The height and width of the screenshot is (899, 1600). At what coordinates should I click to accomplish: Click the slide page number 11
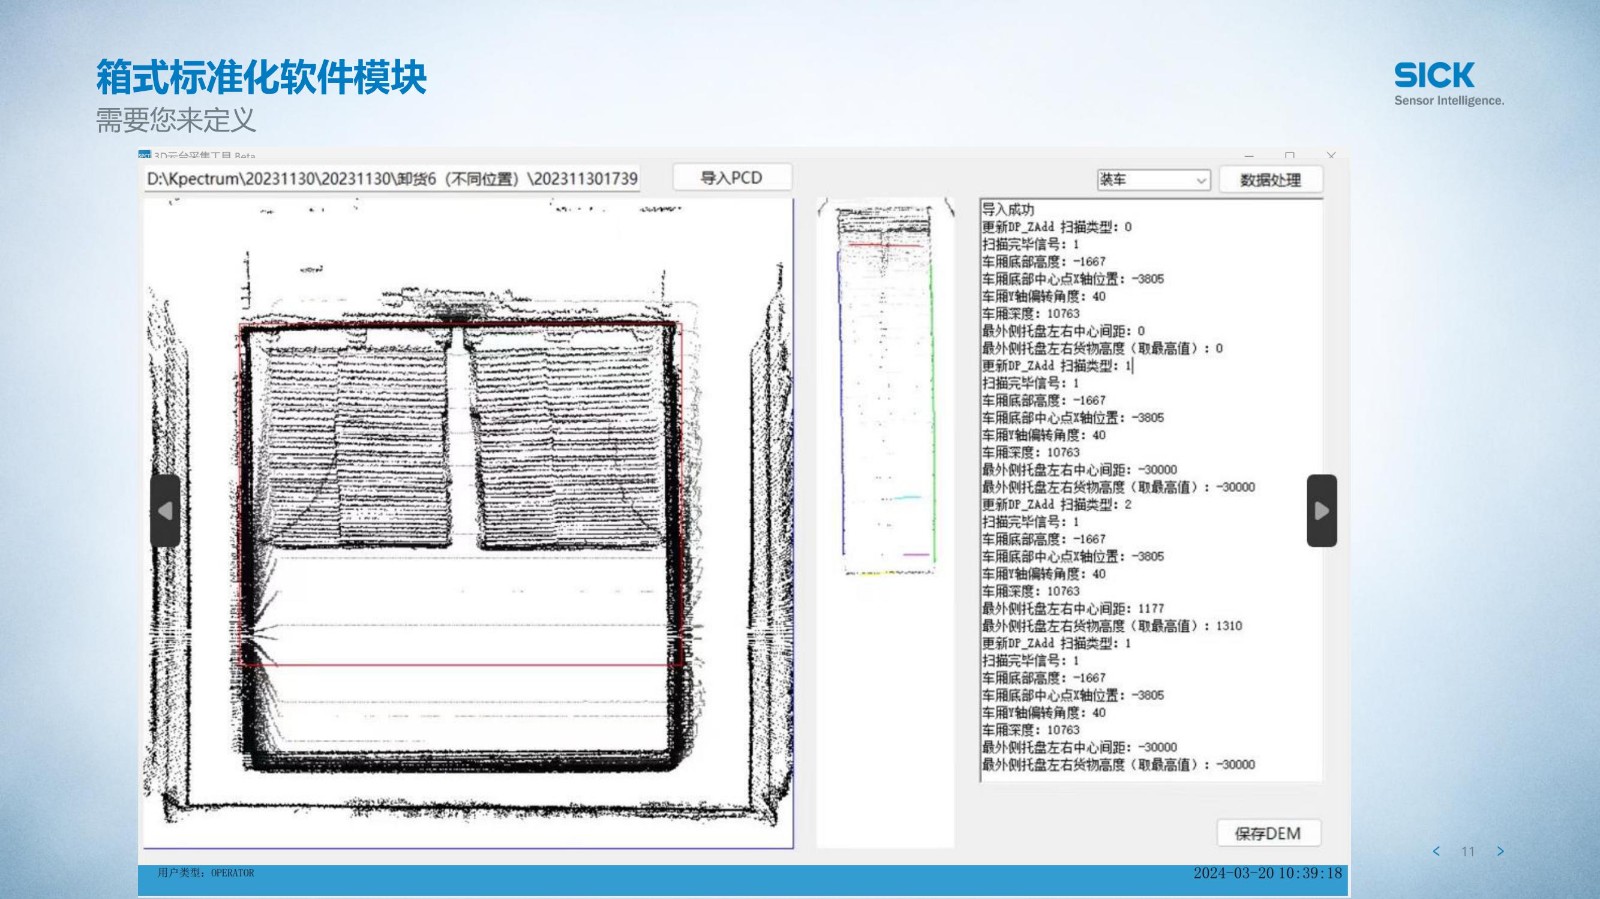point(1468,851)
